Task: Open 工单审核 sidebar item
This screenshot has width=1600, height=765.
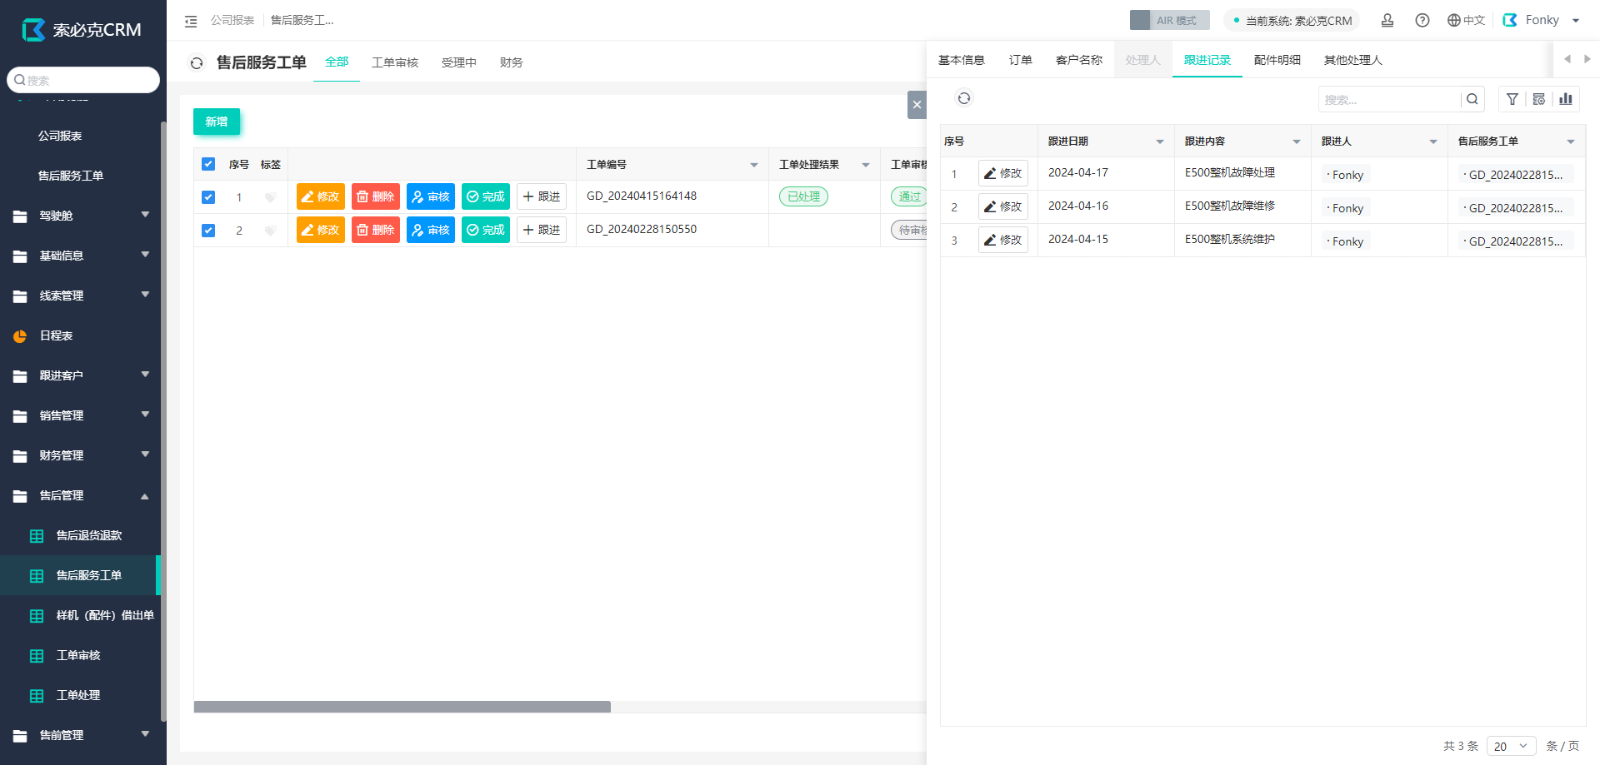Action: point(80,656)
